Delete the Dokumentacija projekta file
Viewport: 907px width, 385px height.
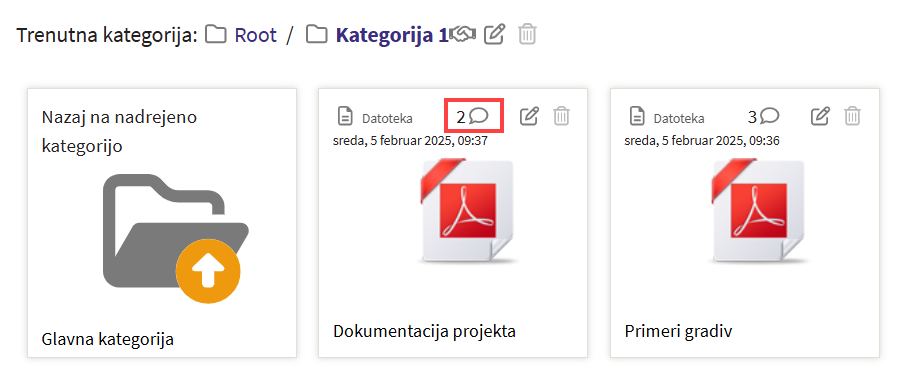pos(562,116)
